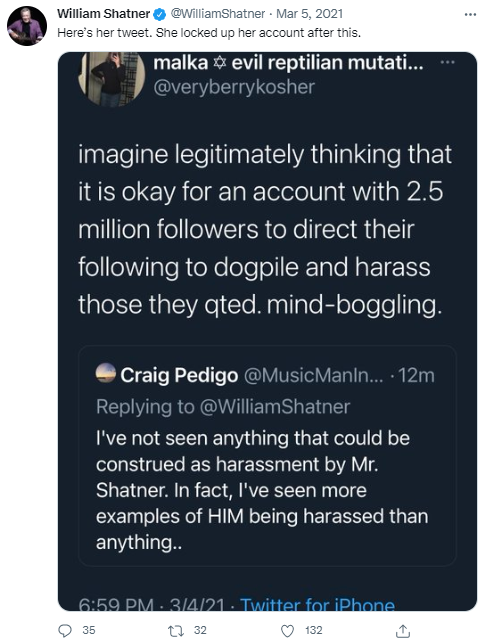Retweet this post using the retweet icon
Viewport: 488px width, 643px height.
[x=176, y=630]
